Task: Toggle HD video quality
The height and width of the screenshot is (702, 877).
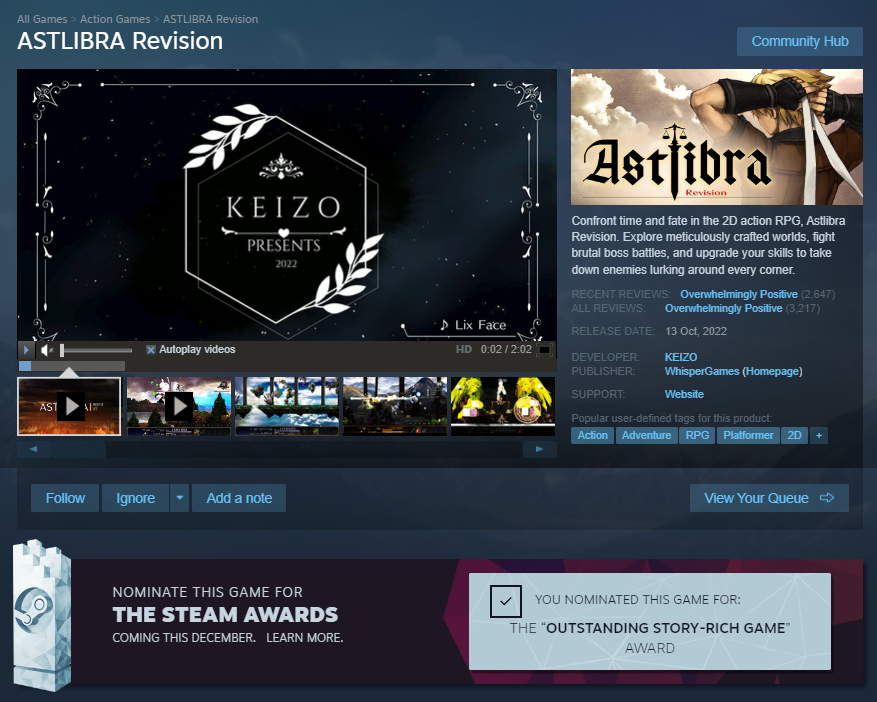Action: [463, 350]
